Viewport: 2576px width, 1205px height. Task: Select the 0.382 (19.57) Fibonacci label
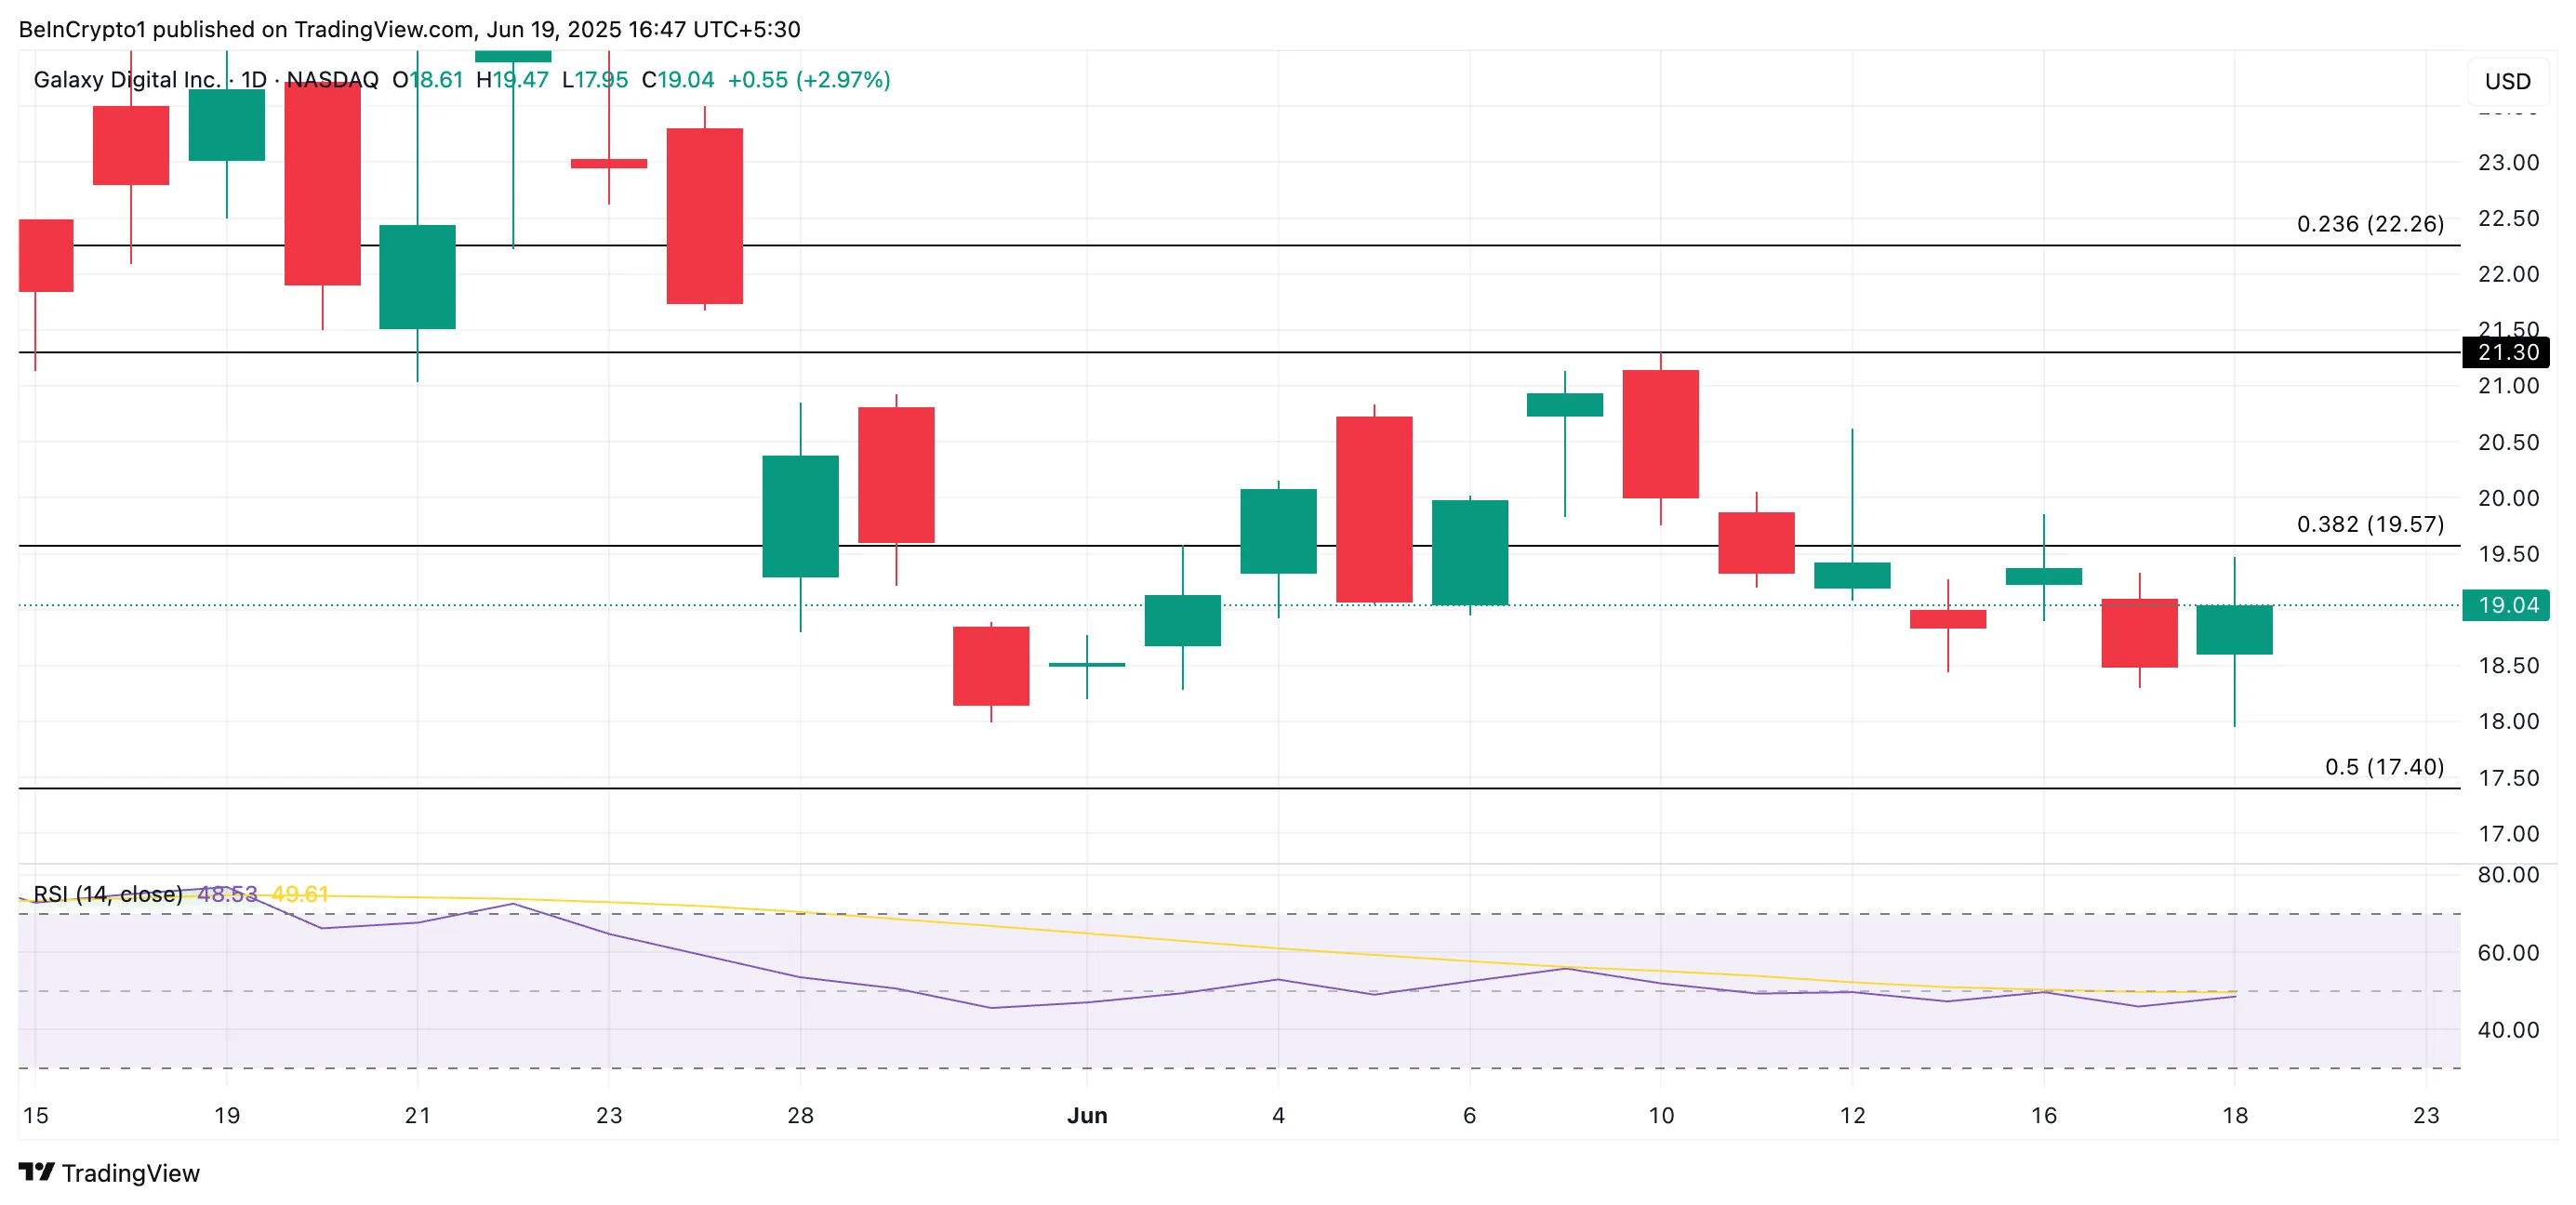2370,524
